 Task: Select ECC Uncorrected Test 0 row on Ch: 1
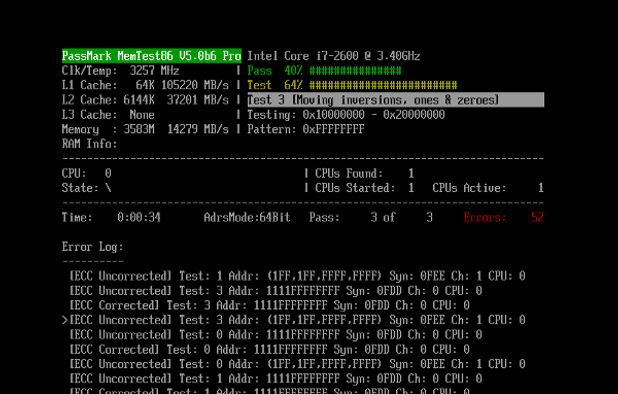[x=298, y=364]
